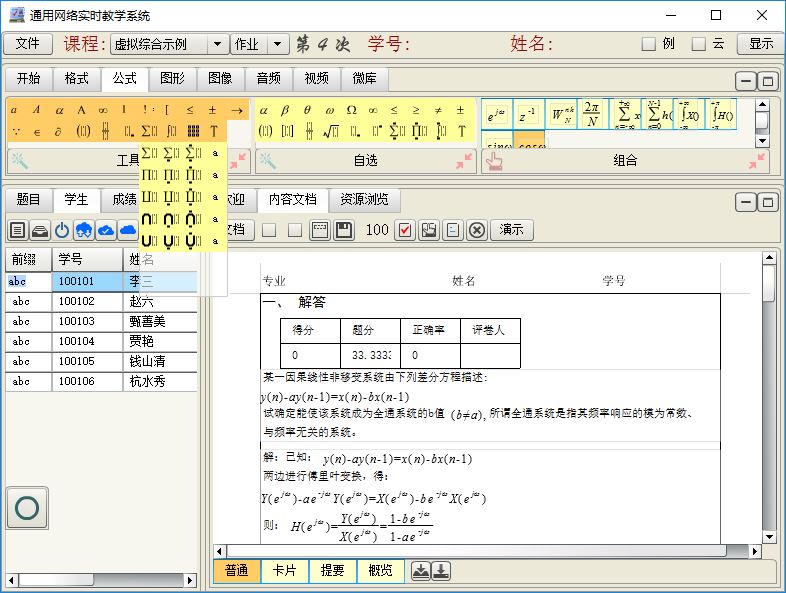Click the matrix grid template icon
Image resolution: width=786 pixels, height=593 pixels.
[193, 131]
